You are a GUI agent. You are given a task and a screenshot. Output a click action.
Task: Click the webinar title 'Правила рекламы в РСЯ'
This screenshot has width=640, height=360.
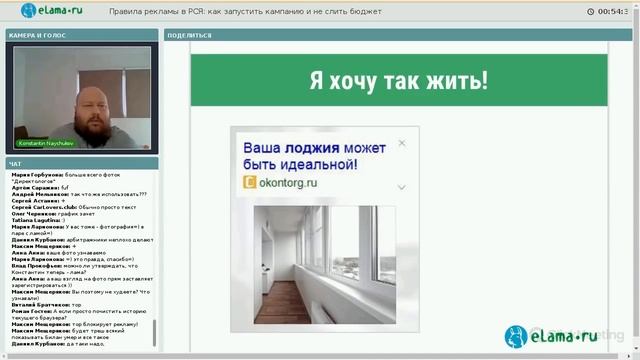[x=245, y=11]
